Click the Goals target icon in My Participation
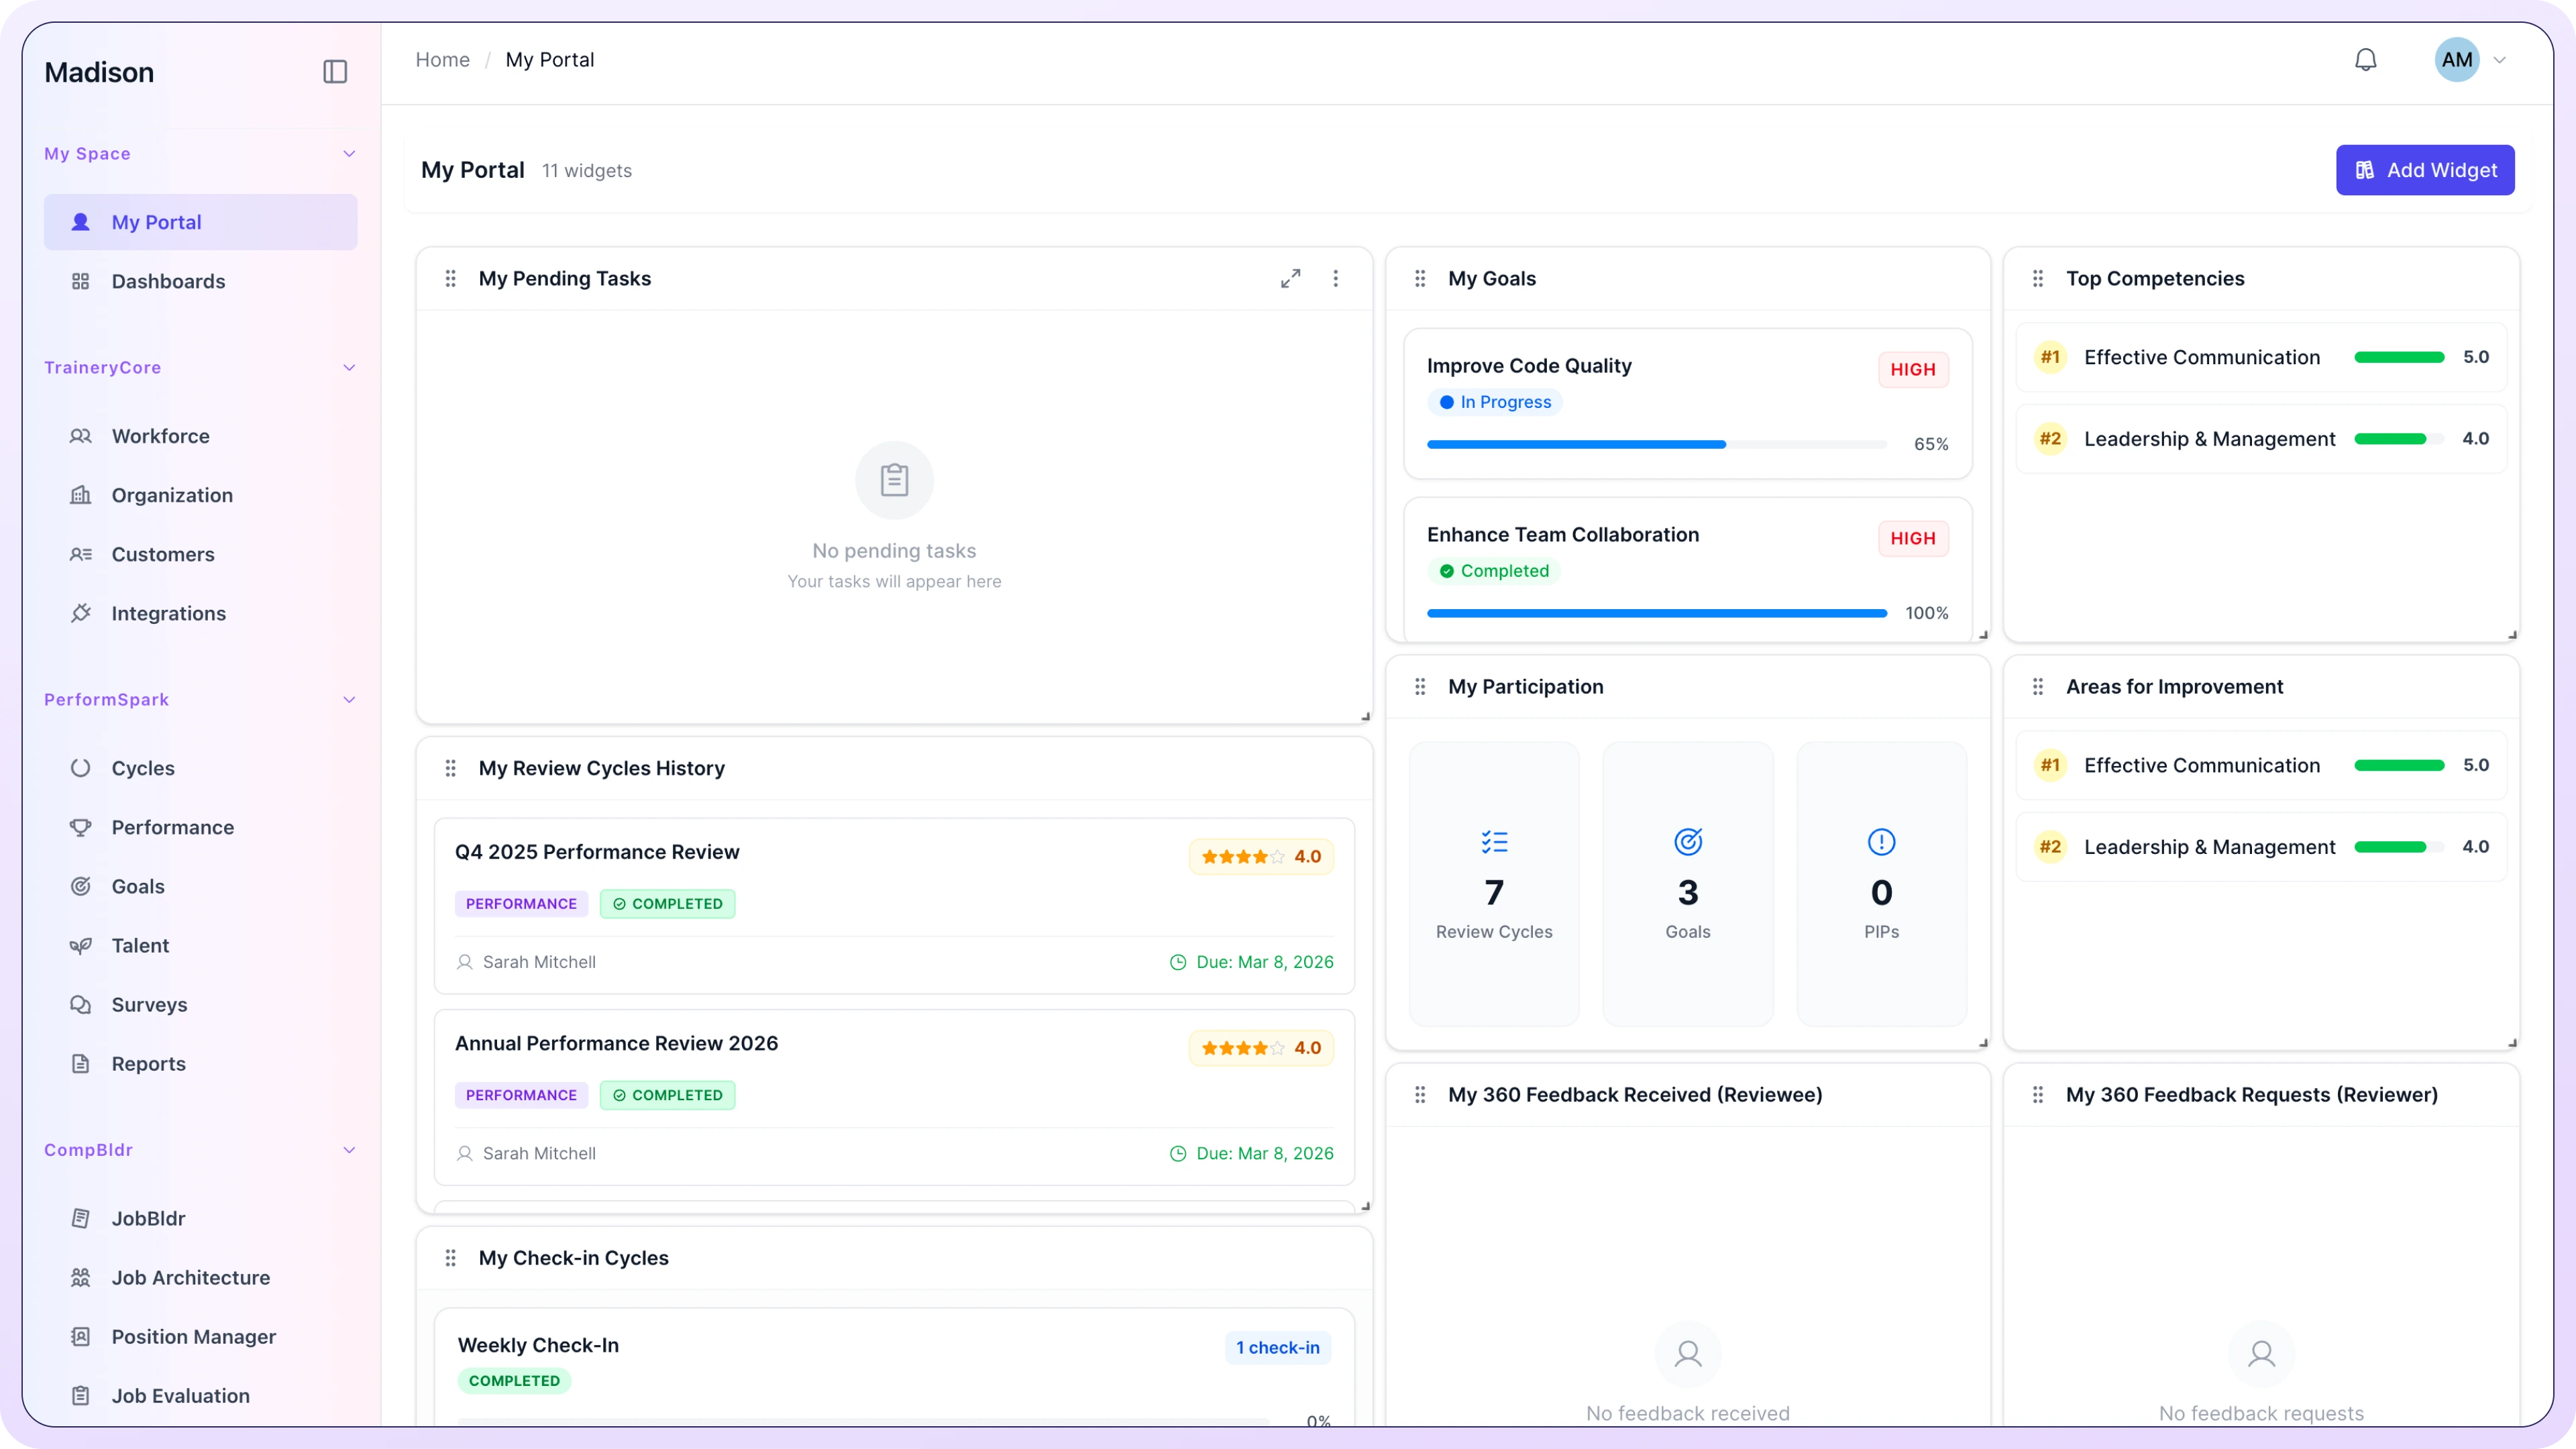 pos(1688,842)
